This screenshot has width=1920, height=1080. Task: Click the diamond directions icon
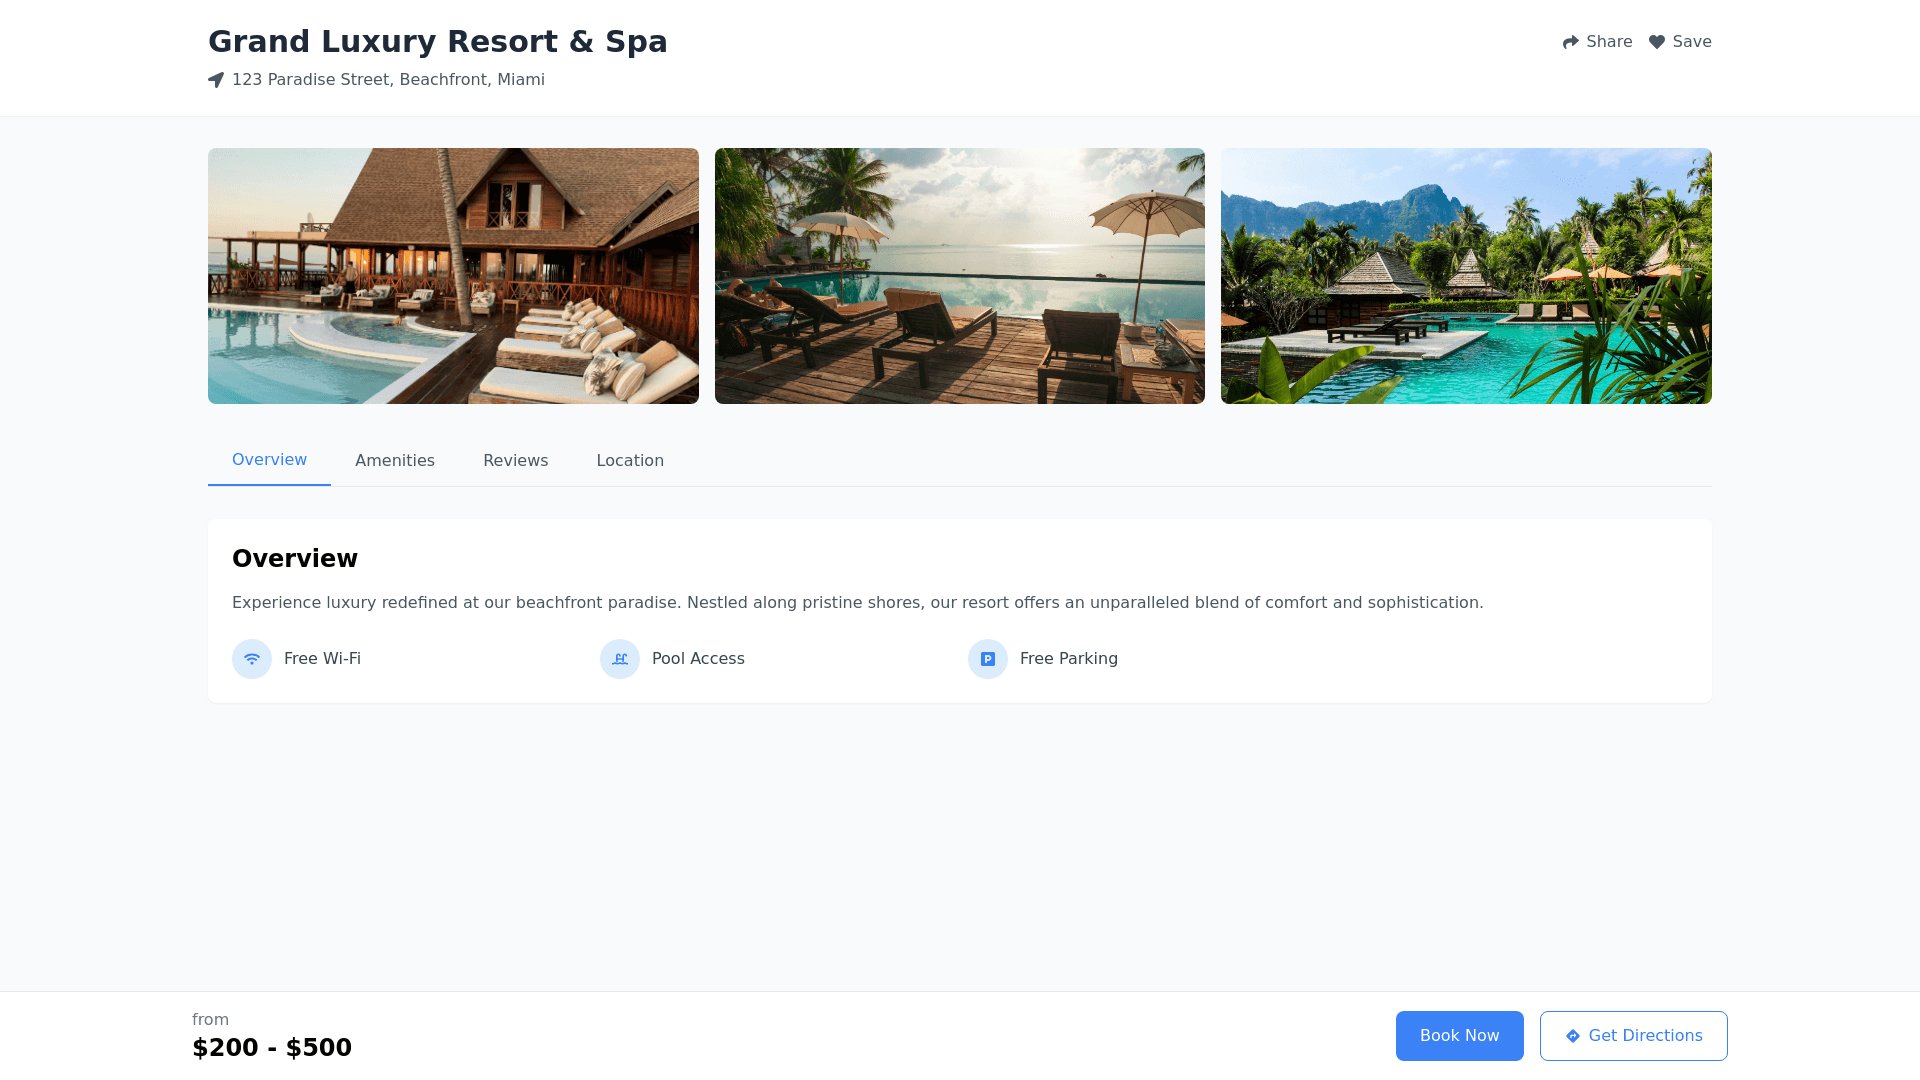tap(1573, 1036)
